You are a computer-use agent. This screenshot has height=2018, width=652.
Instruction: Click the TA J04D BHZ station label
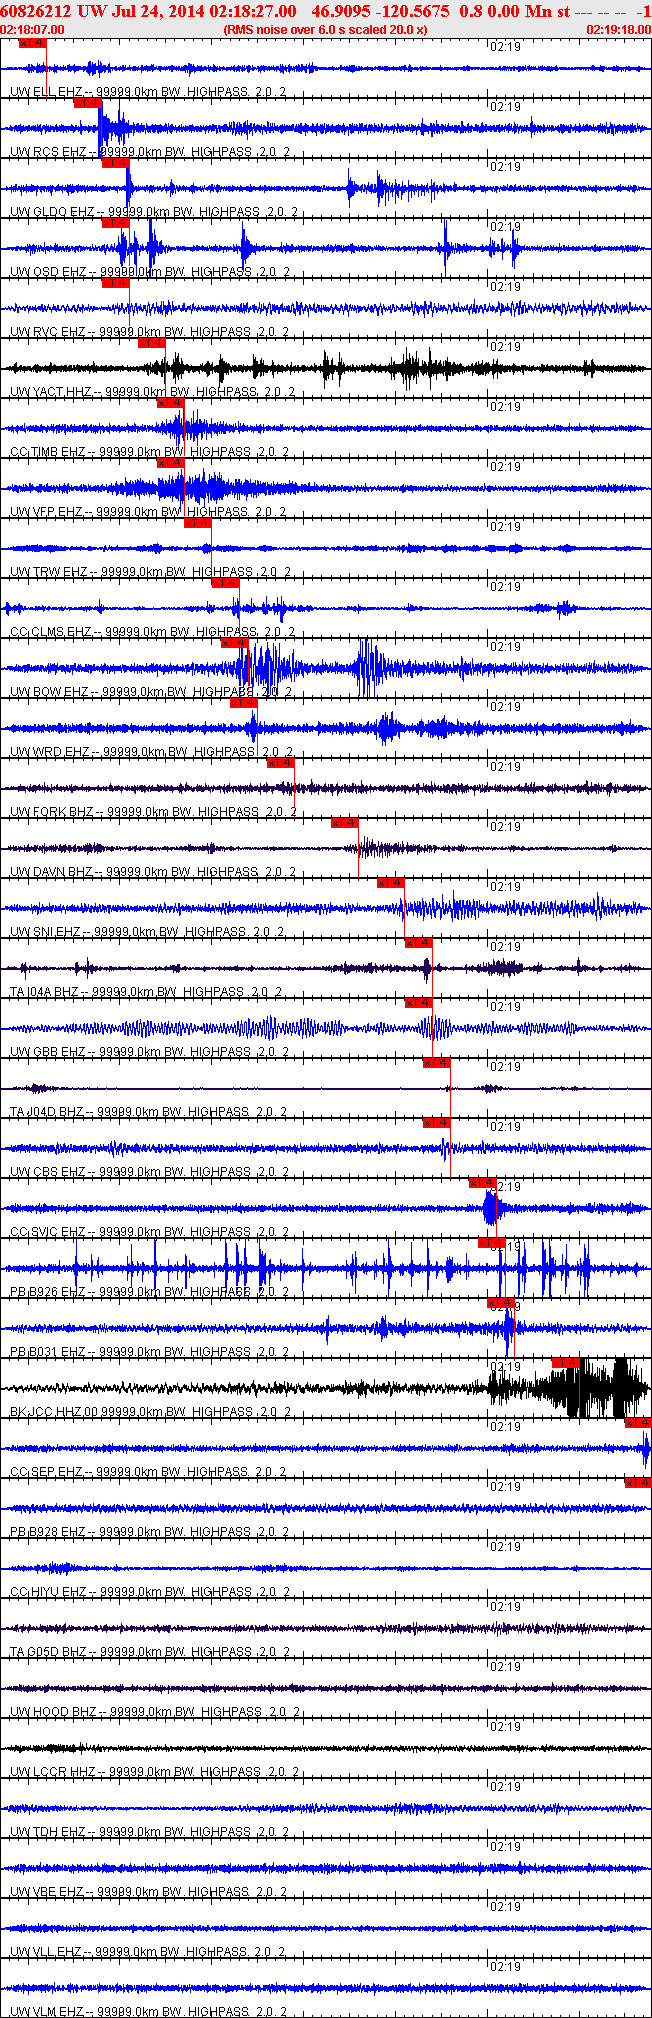(47, 1112)
